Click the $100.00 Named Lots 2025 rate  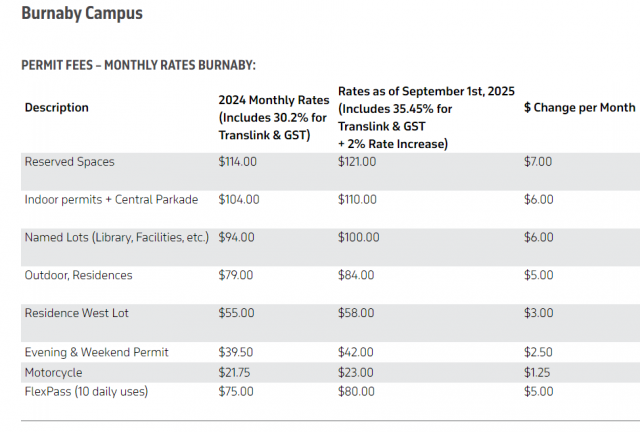coord(358,238)
